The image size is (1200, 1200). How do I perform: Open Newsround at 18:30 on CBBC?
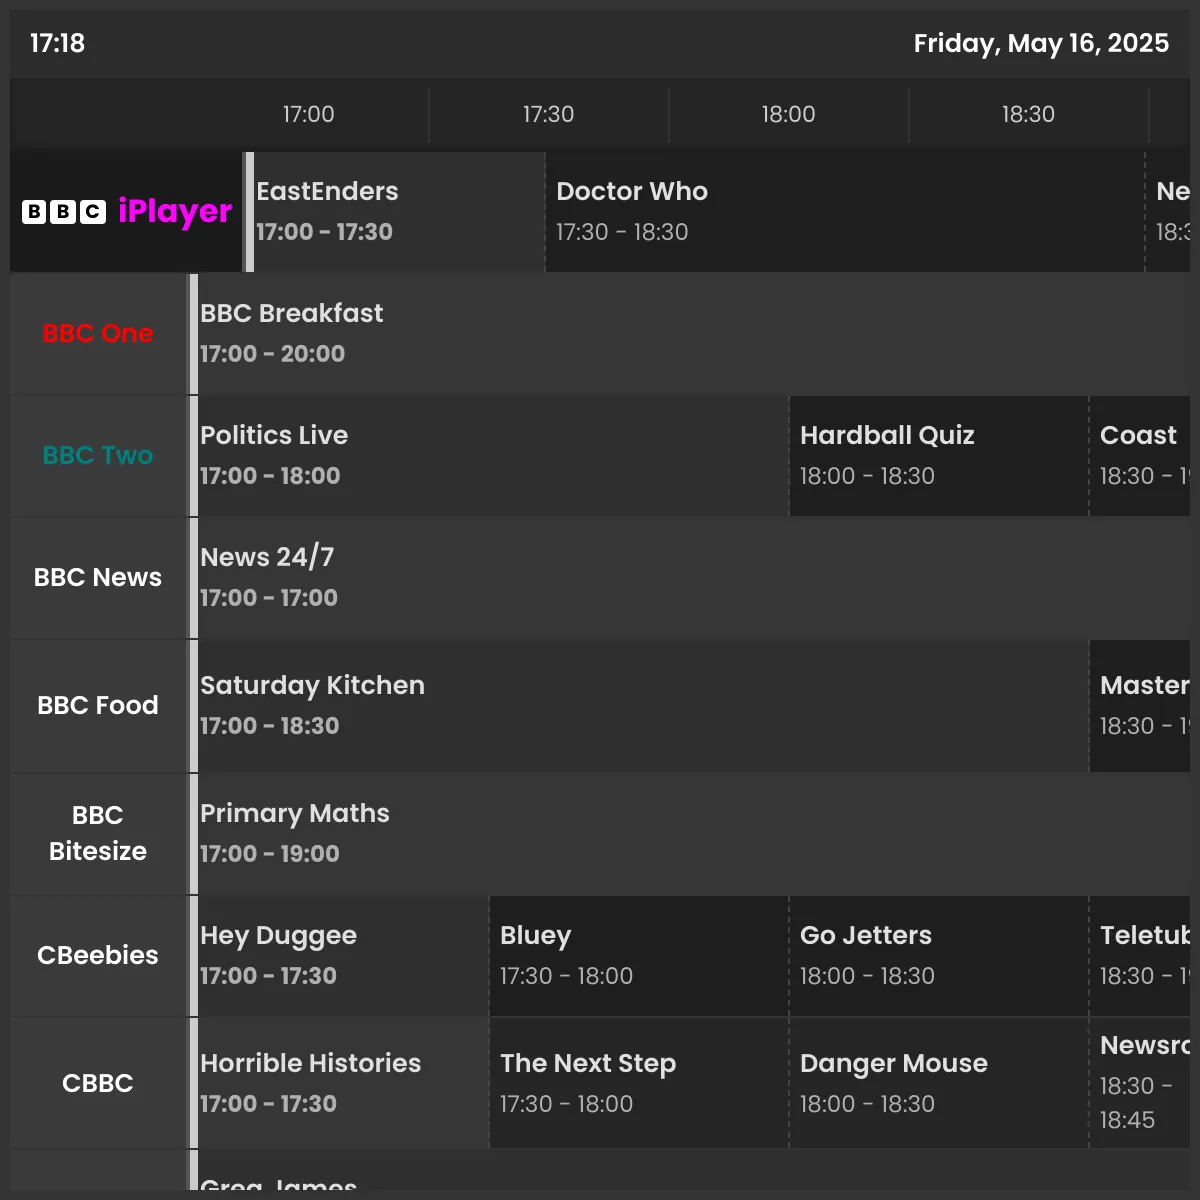(1140, 1084)
